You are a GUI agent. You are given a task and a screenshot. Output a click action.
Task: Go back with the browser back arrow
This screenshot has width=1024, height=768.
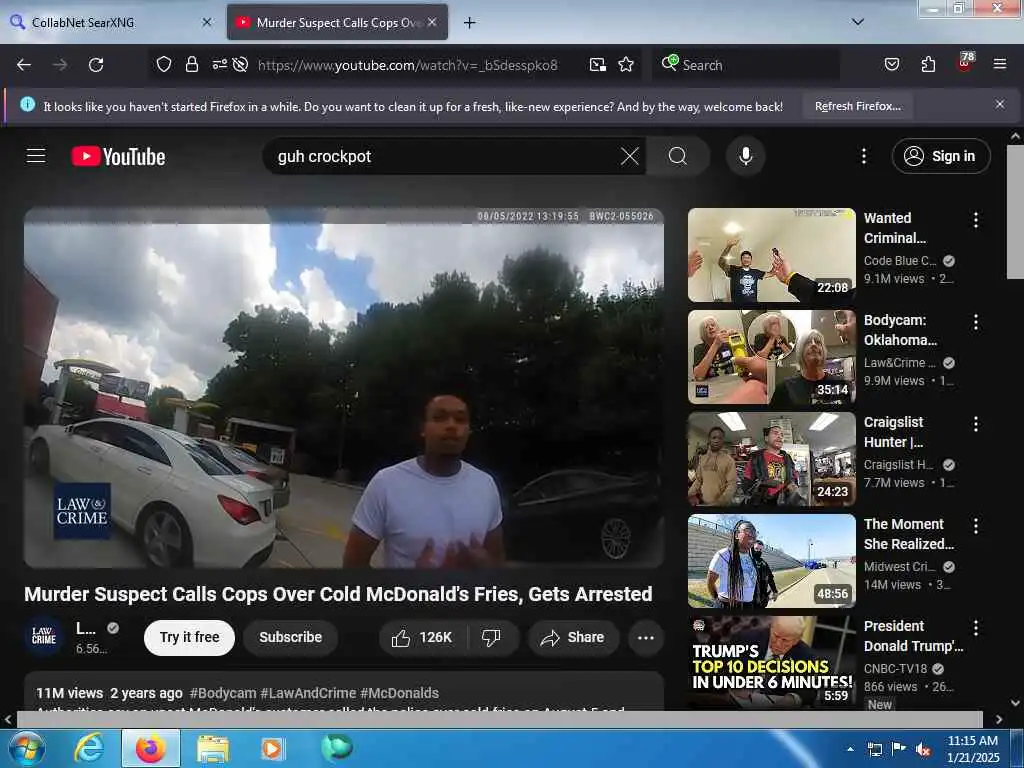click(24, 65)
